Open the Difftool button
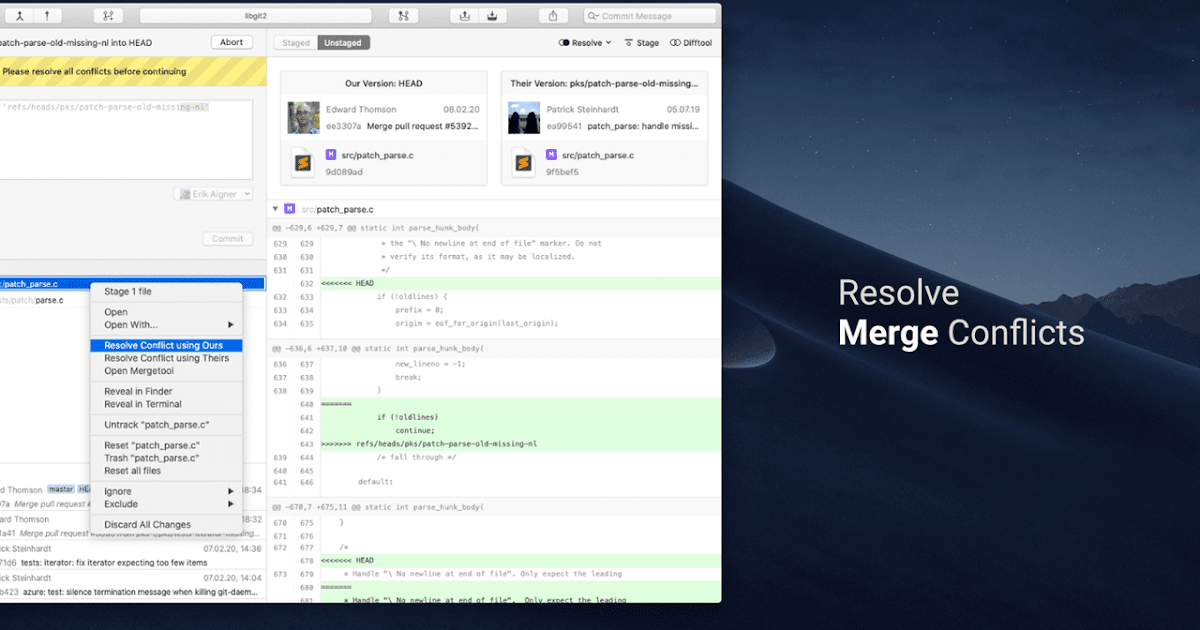The width and height of the screenshot is (1200, 630). pyautogui.click(x=691, y=43)
